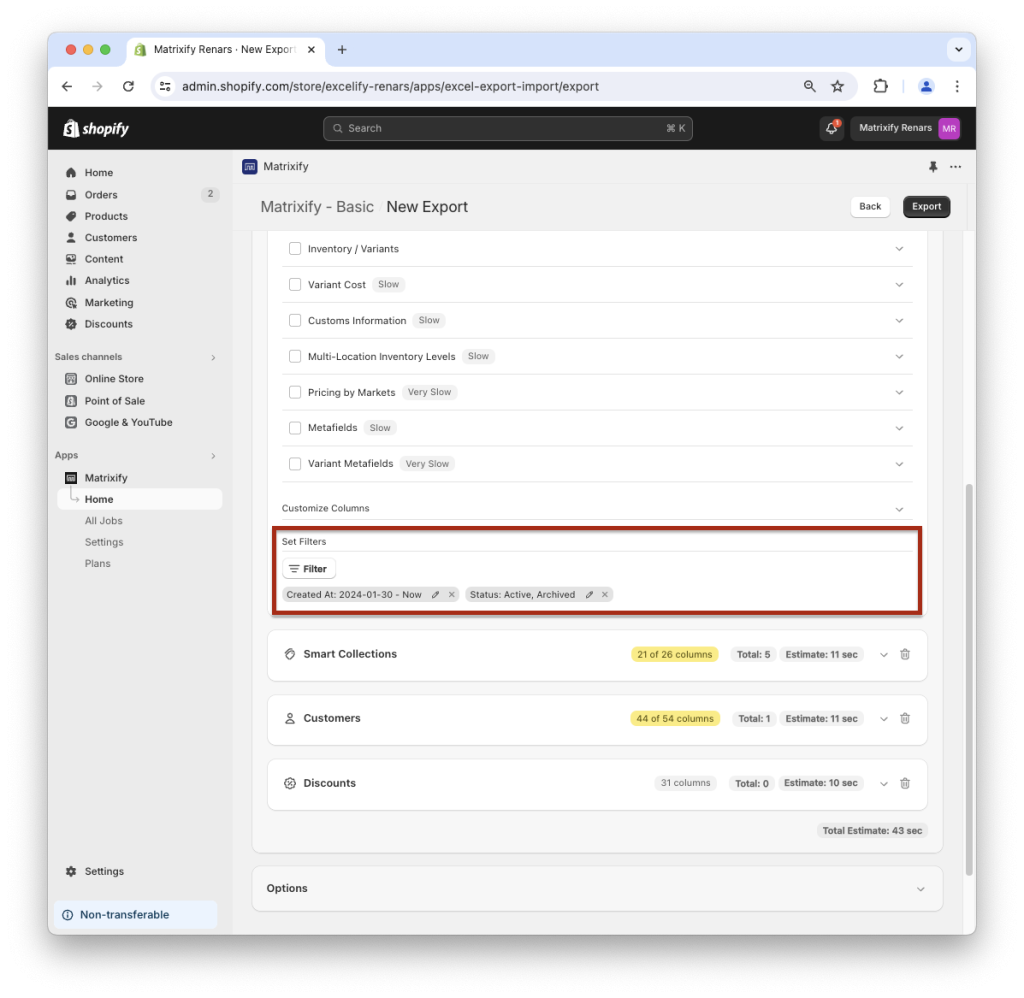Edit the Created At filter with pencil icon

coord(436,594)
